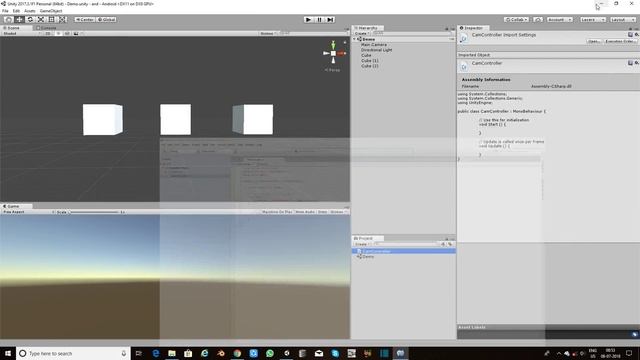
Task: Open the Free Aspect dropdown
Action: click(x=29, y=212)
